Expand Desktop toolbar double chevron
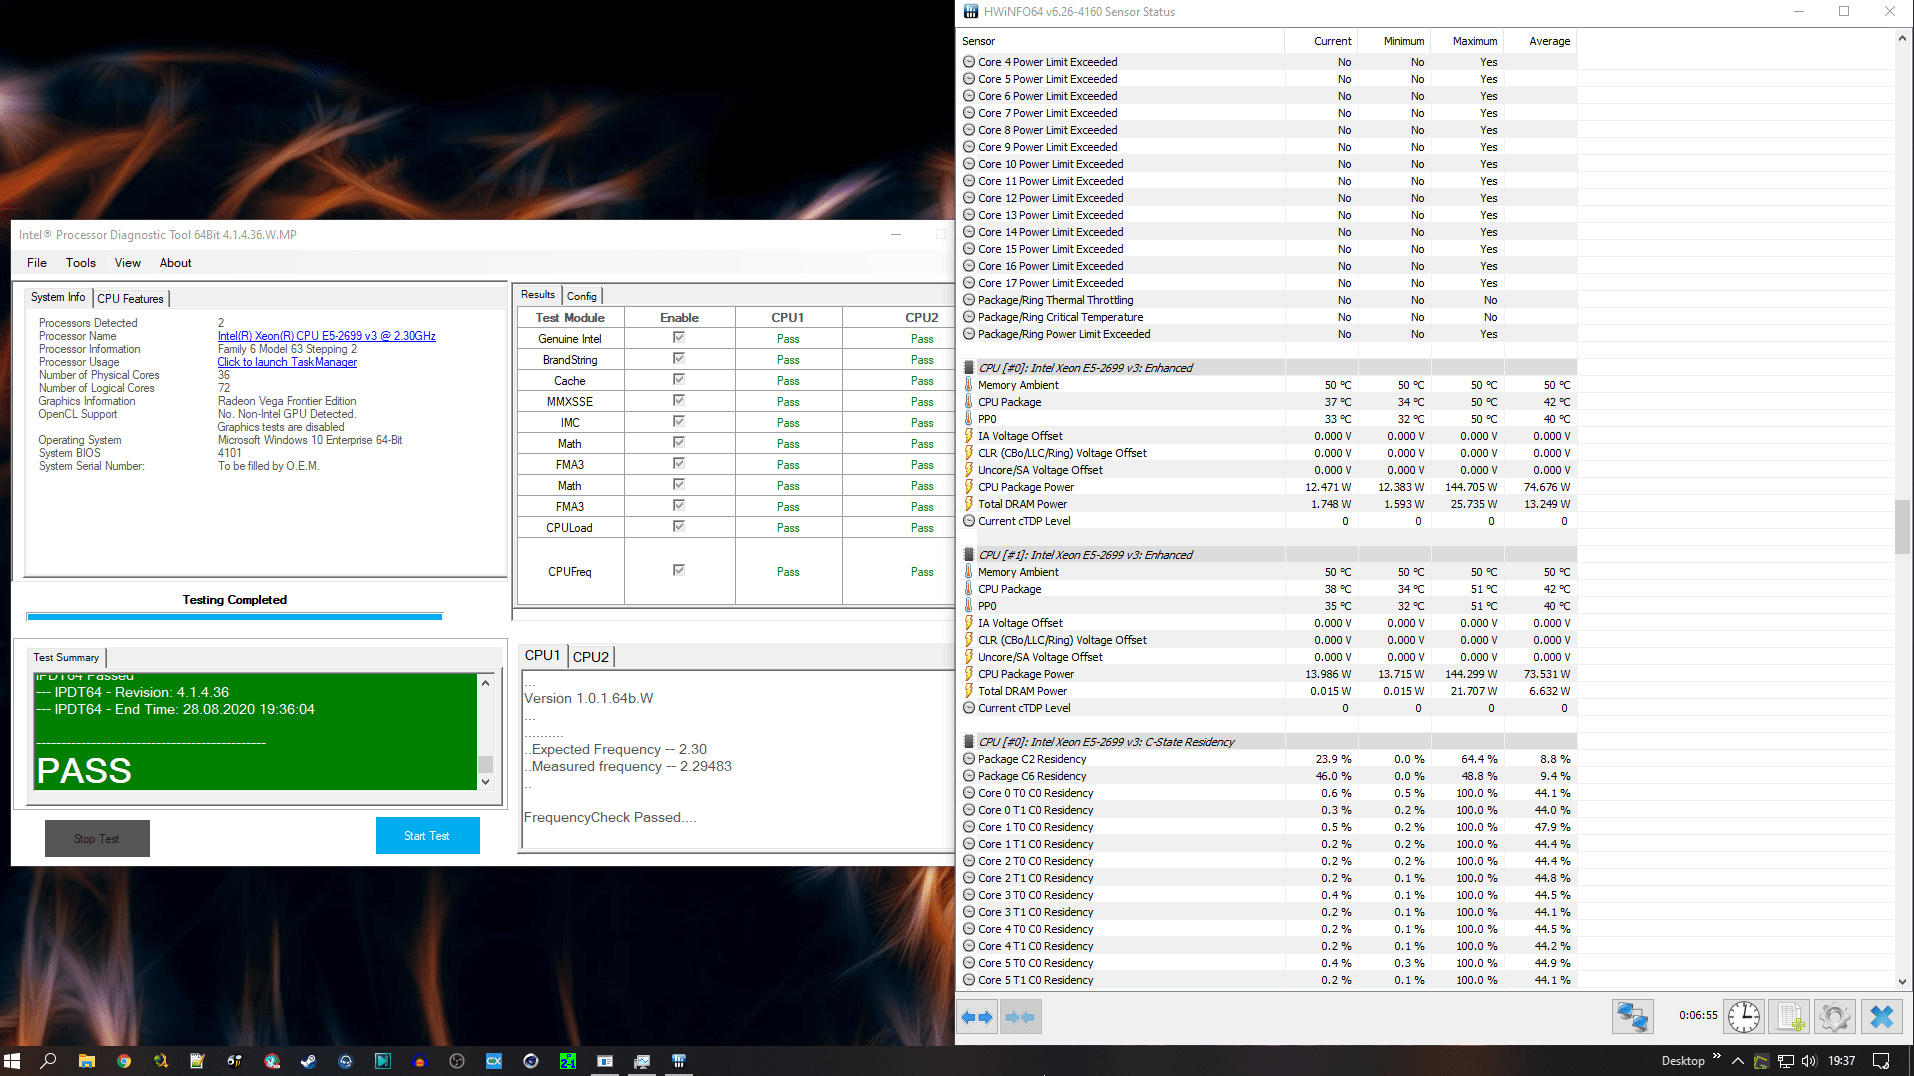1914x1076 pixels. [x=1717, y=1057]
